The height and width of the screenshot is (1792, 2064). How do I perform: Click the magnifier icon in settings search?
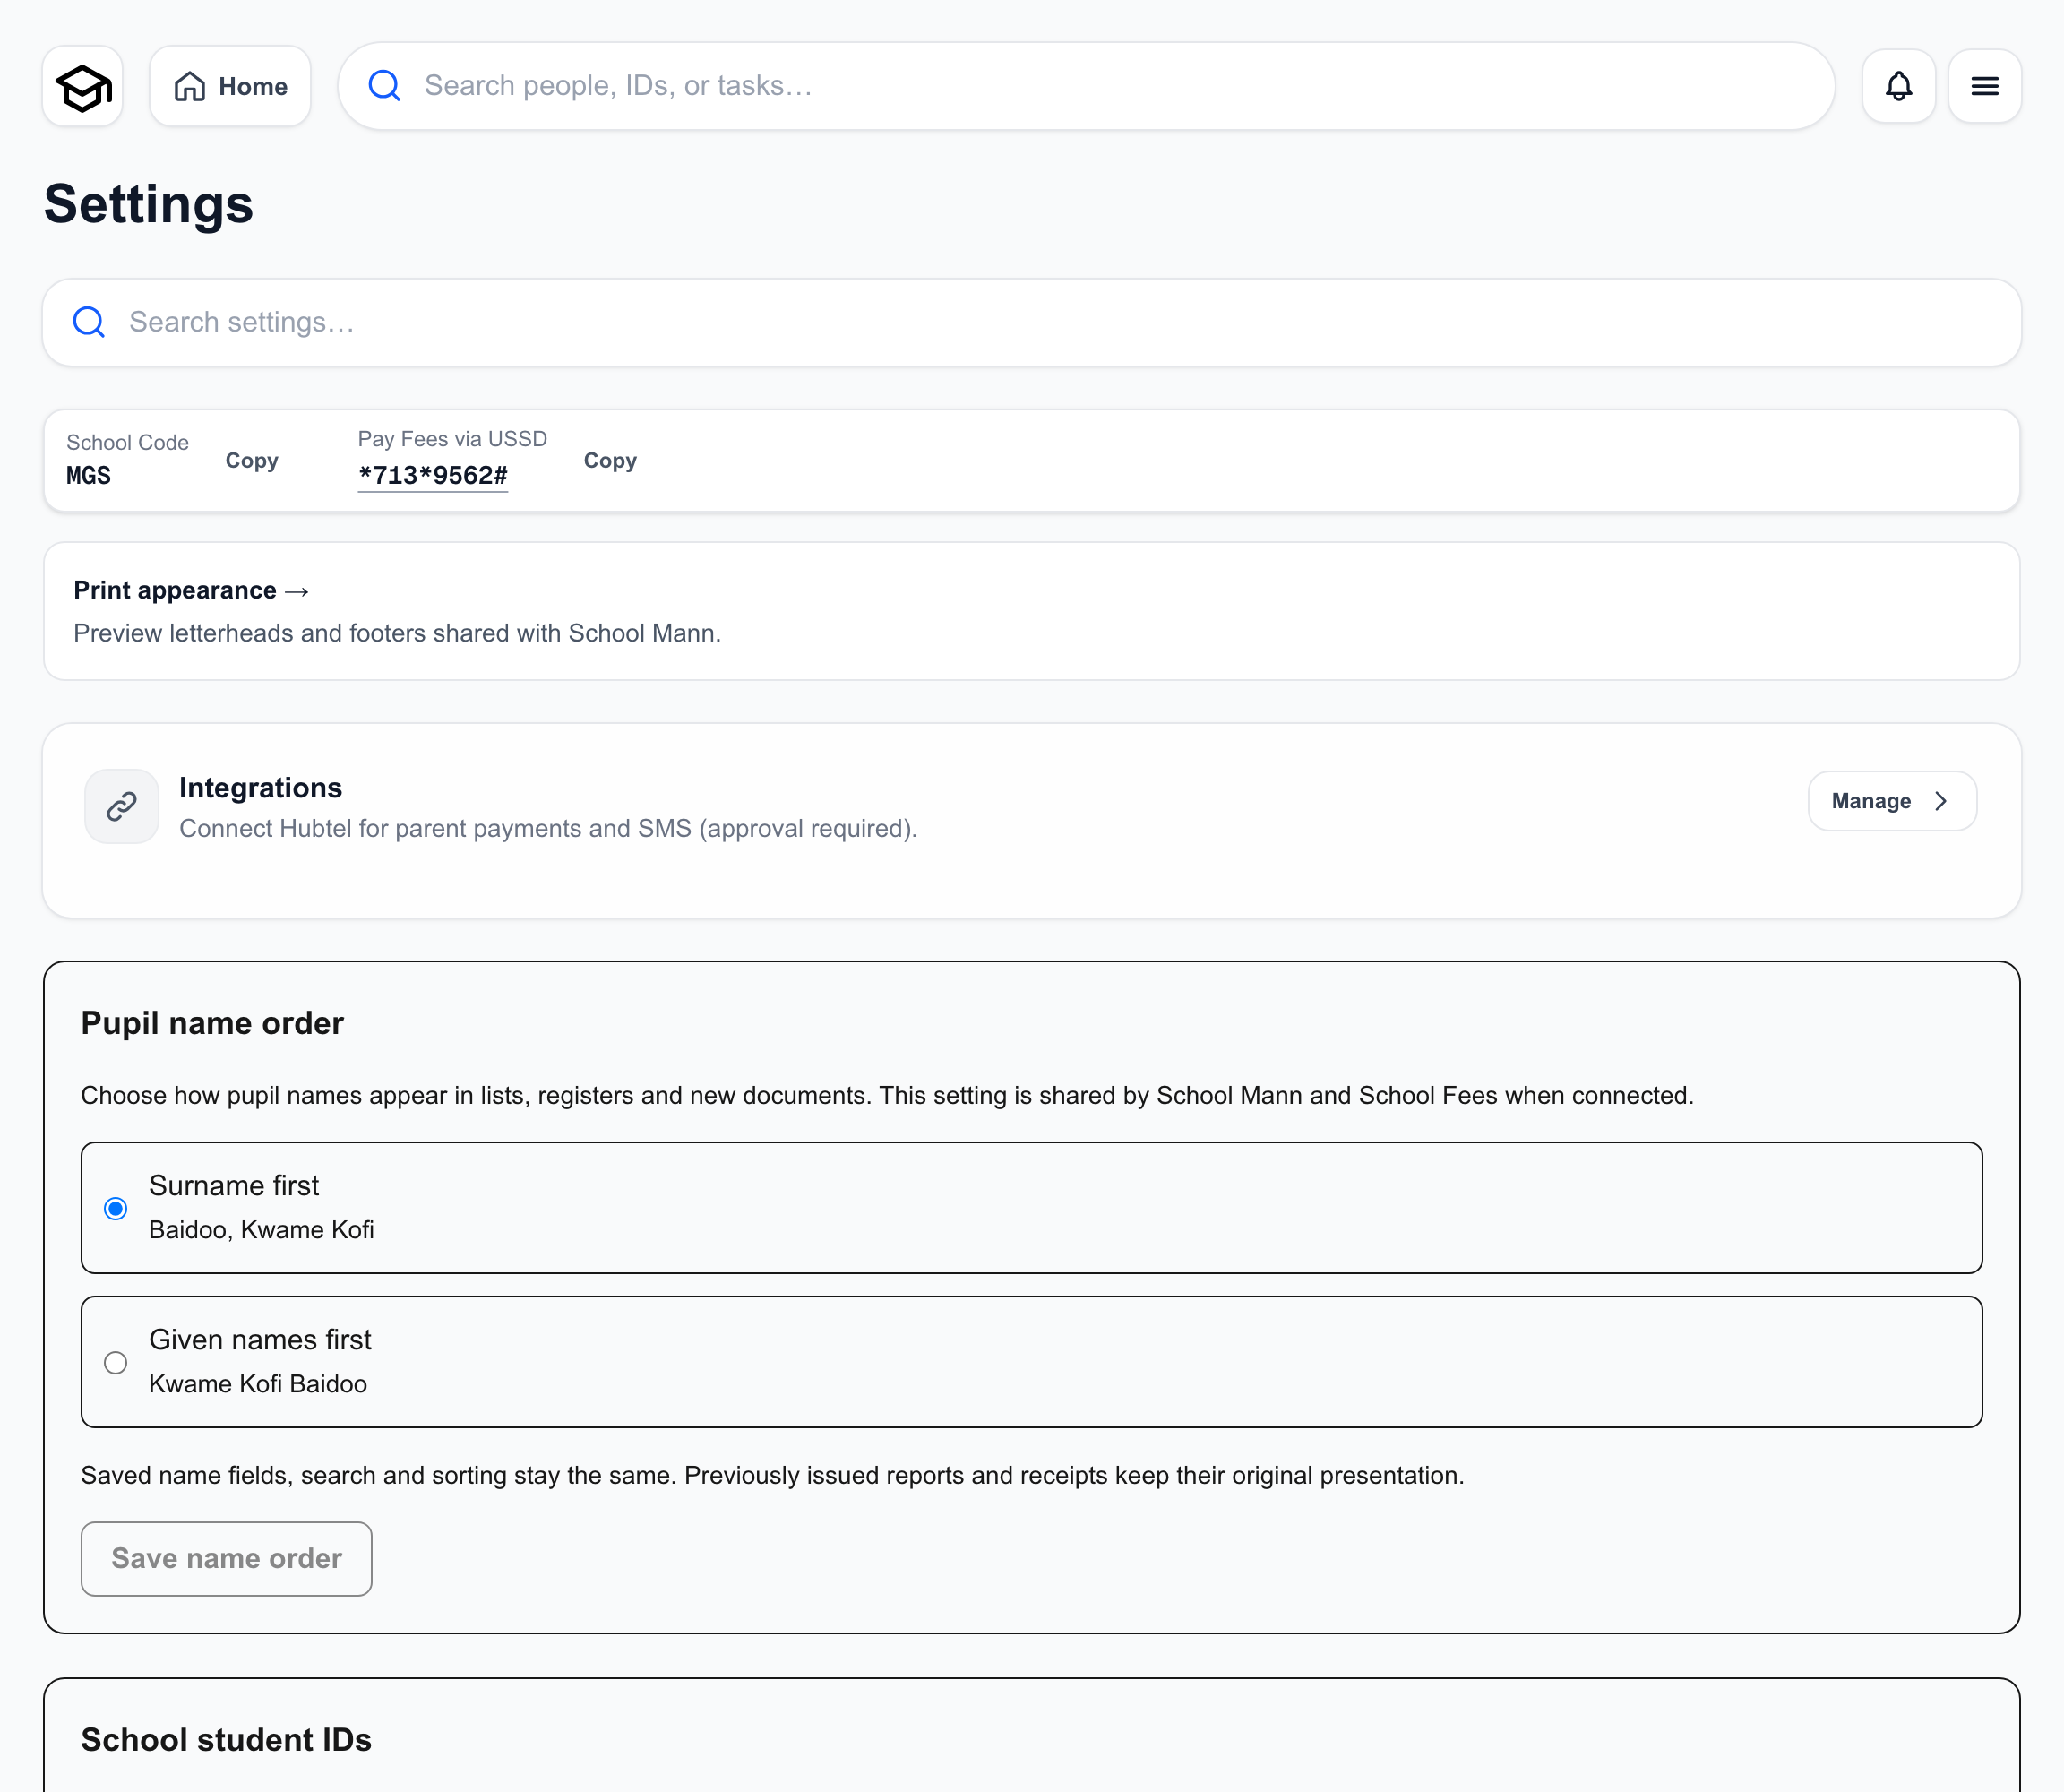tap(89, 322)
